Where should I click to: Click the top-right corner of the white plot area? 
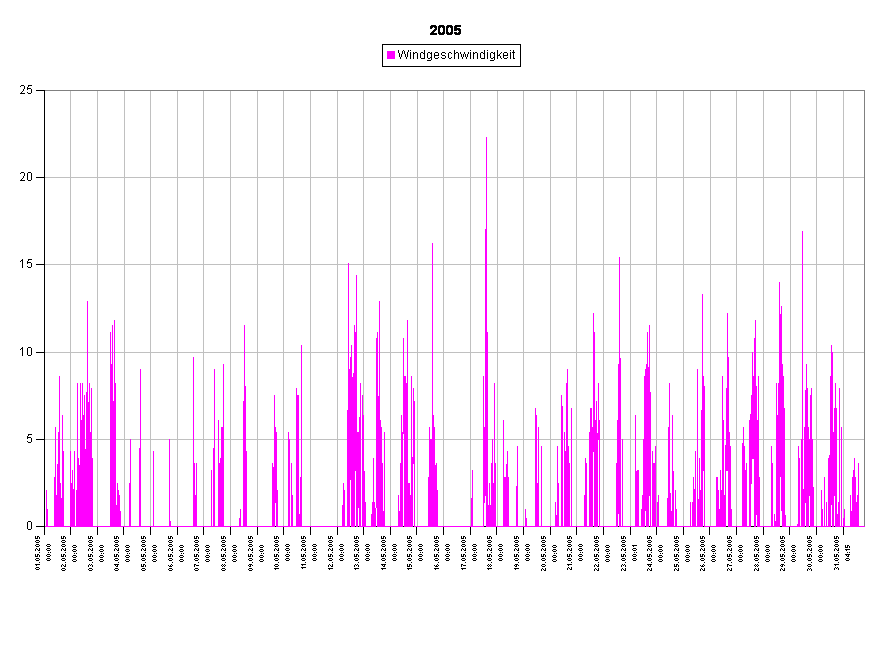click(x=863, y=91)
